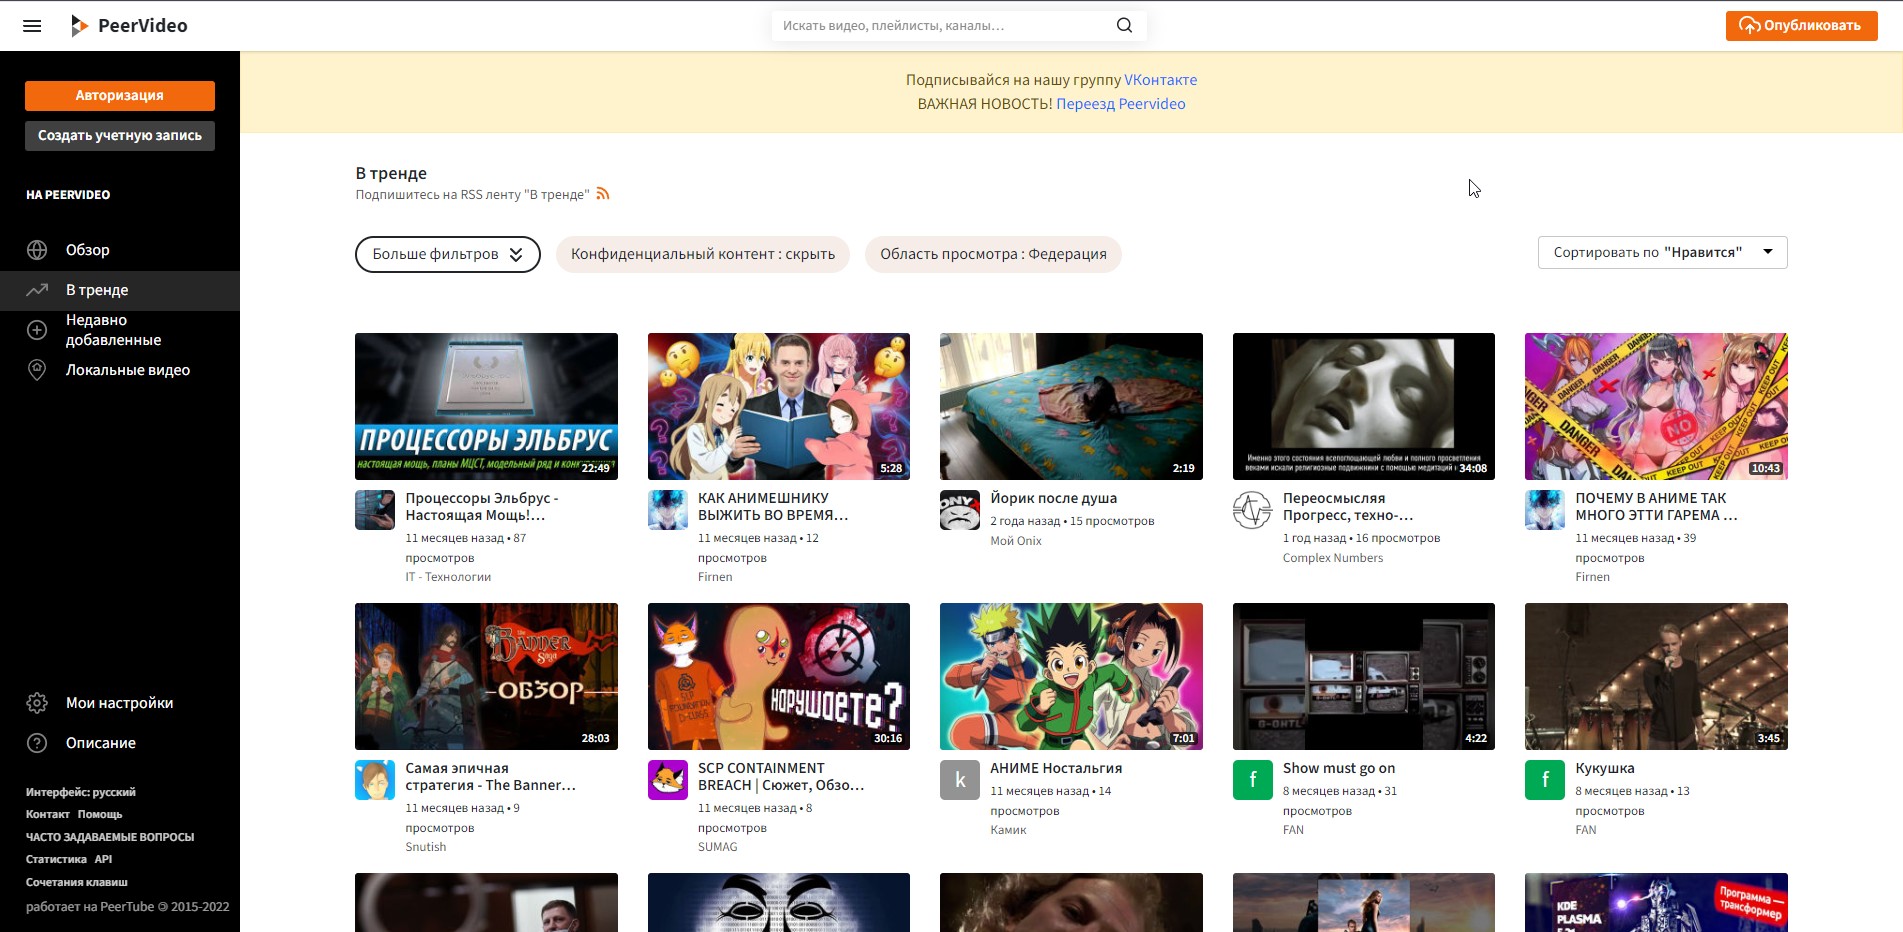Toggle the 'Конфиденциальный контент: скрыть' filter chip
Image resolution: width=1903 pixels, height=932 pixels.
point(702,254)
